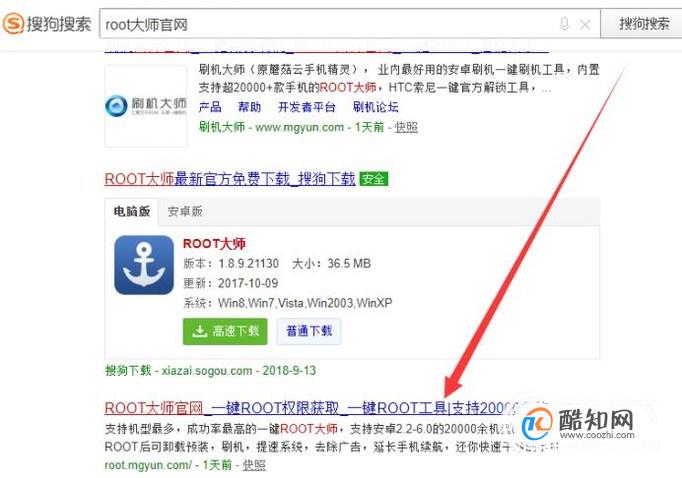
Task: Click the text 更新：2017-10-09
Action: (231, 284)
